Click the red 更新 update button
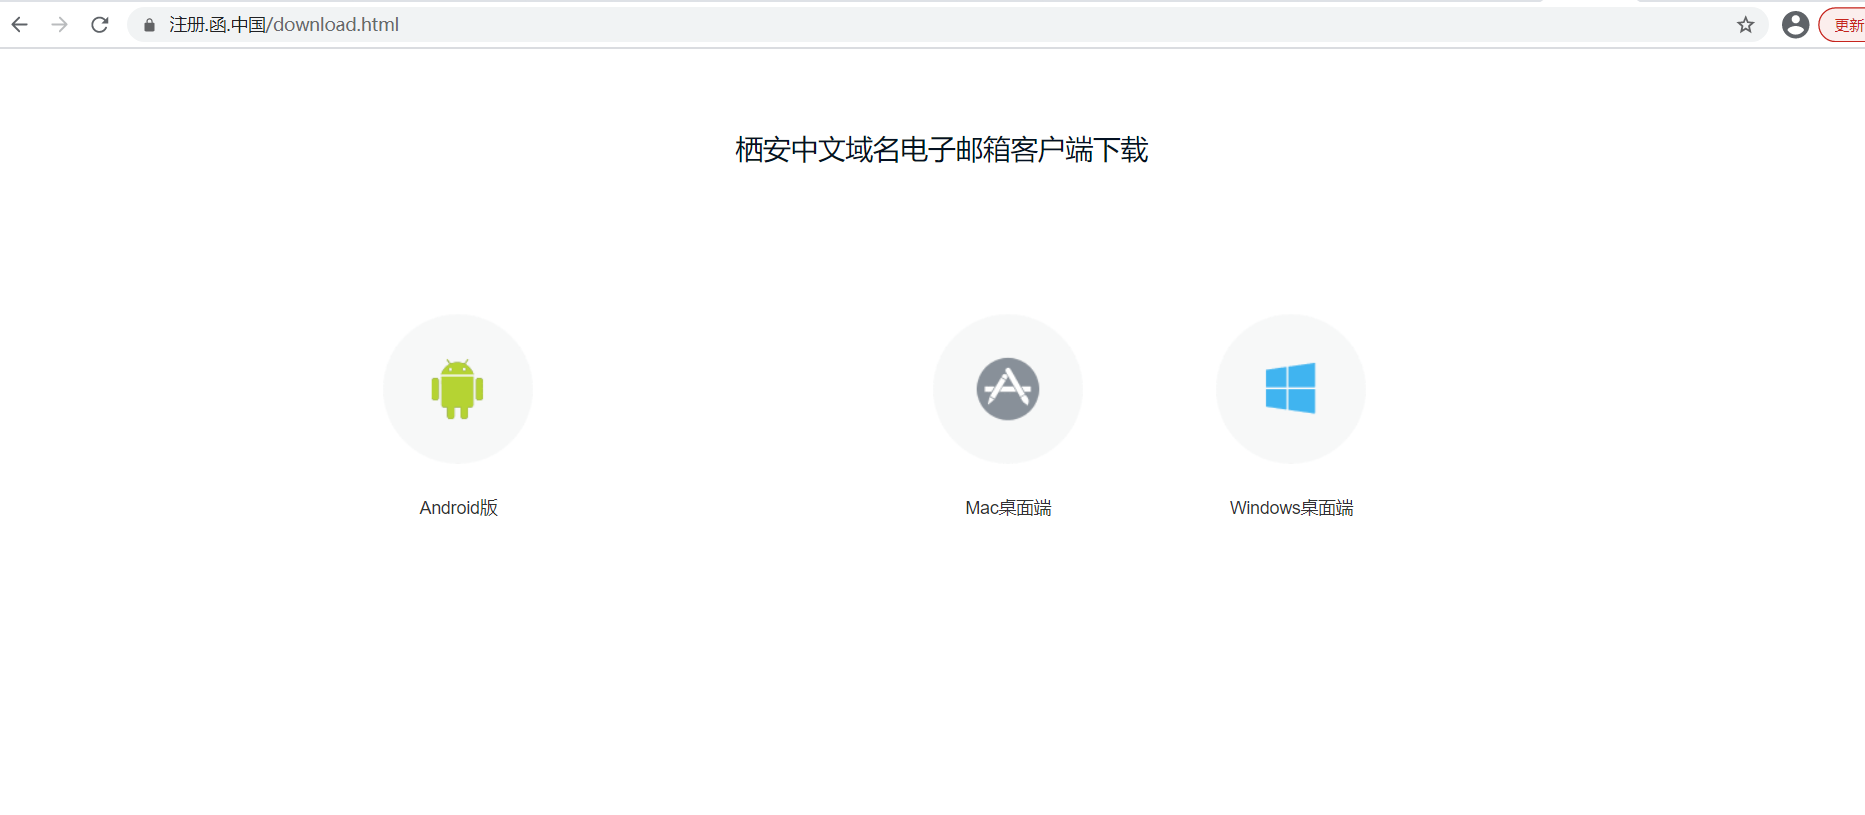 click(x=1842, y=25)
